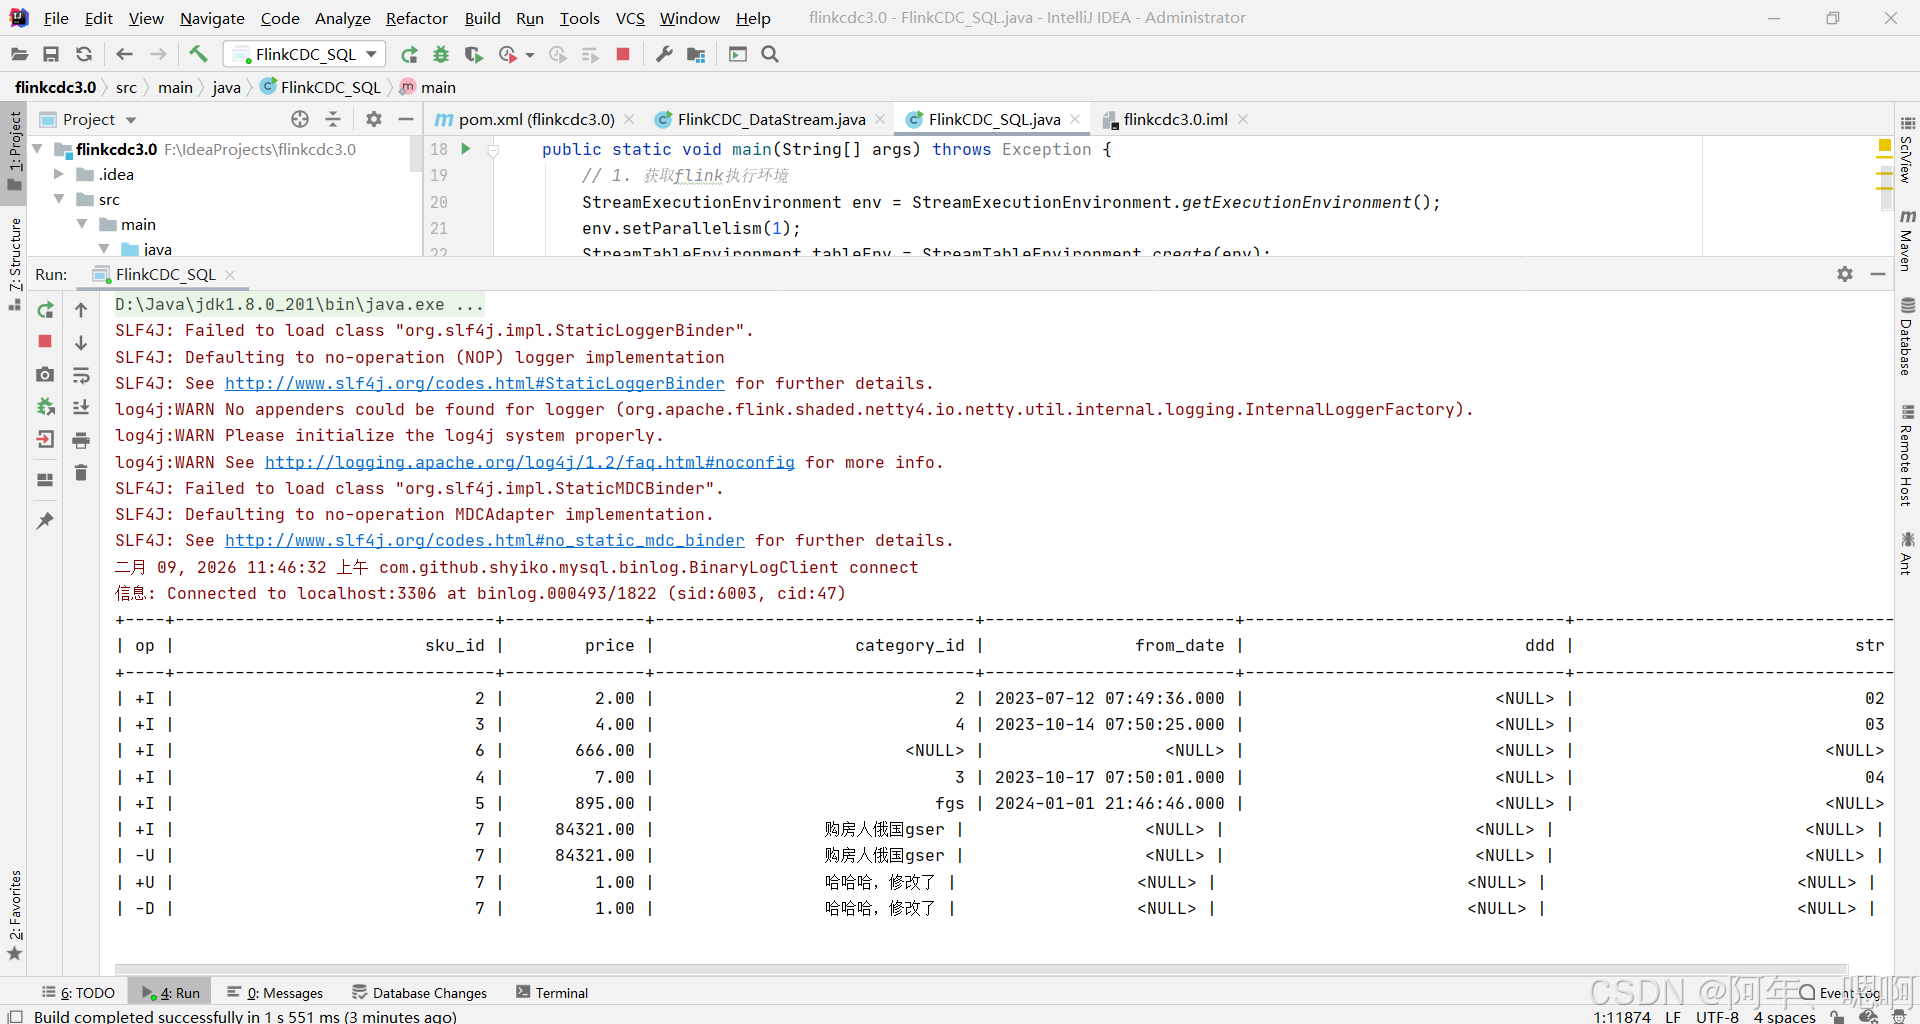
Task: Open the File menu
Action: coord(56,18)
